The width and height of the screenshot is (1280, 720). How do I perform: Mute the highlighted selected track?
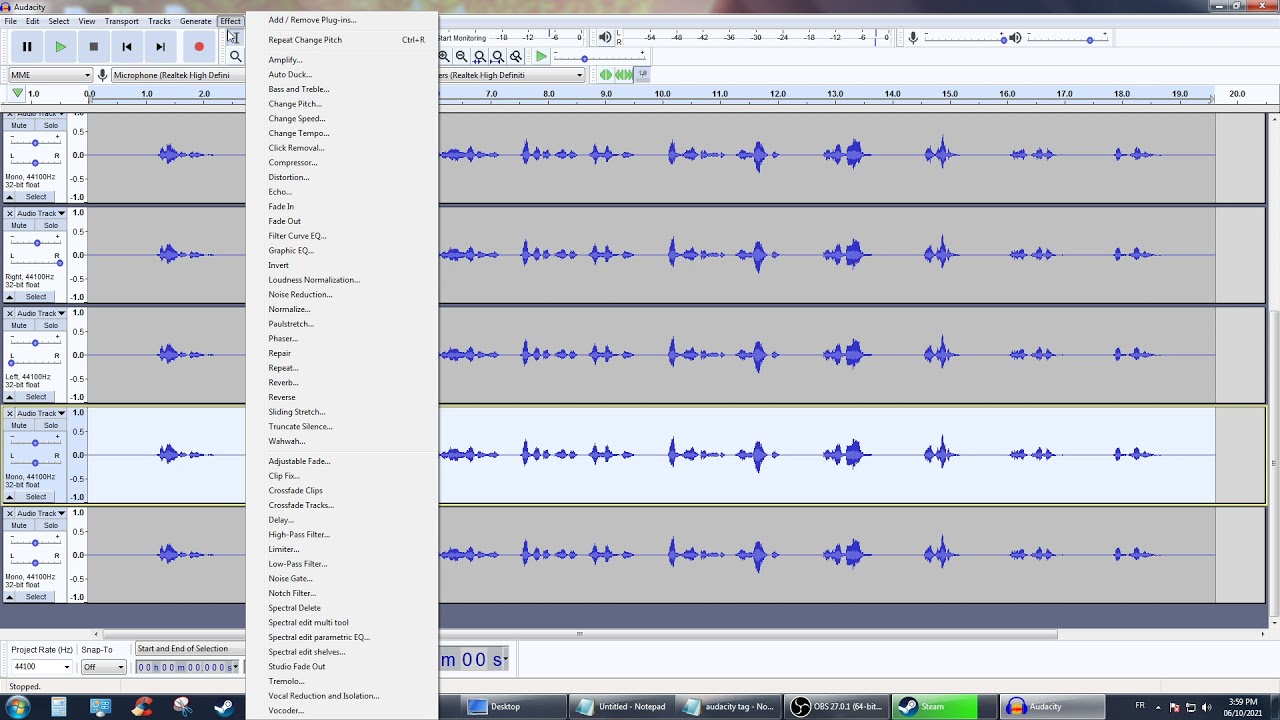click(19, 426)
